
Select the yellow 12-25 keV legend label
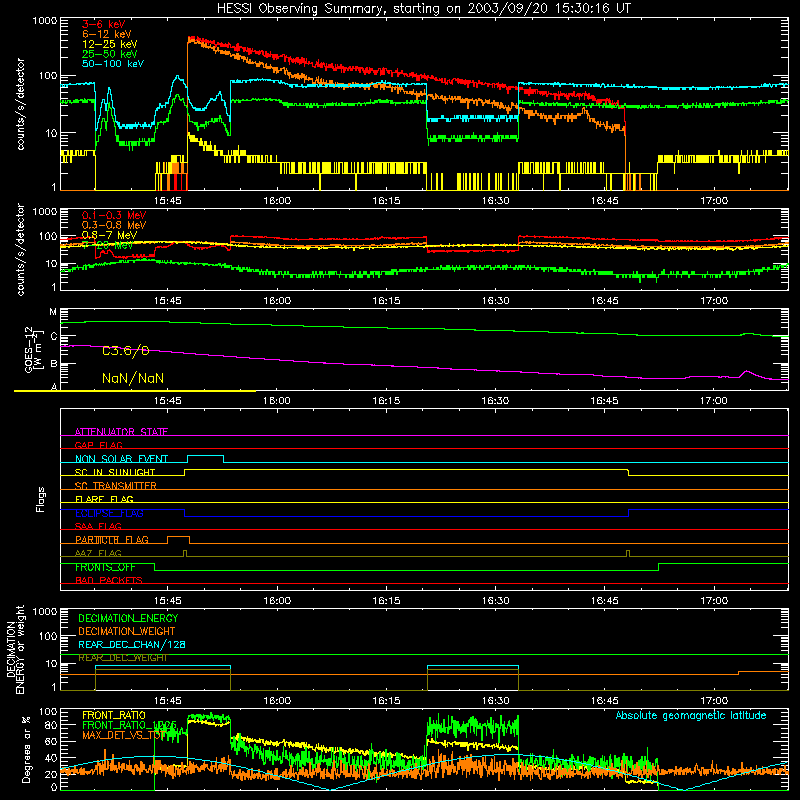click(109, 44)
